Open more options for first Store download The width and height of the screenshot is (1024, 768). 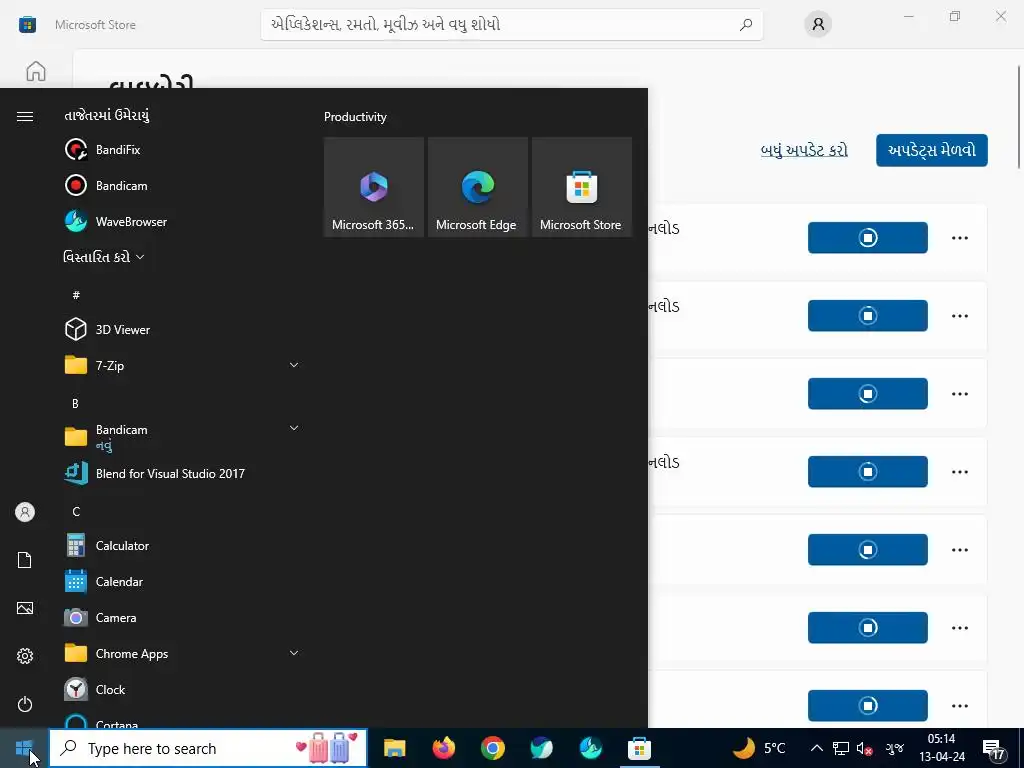959,238
